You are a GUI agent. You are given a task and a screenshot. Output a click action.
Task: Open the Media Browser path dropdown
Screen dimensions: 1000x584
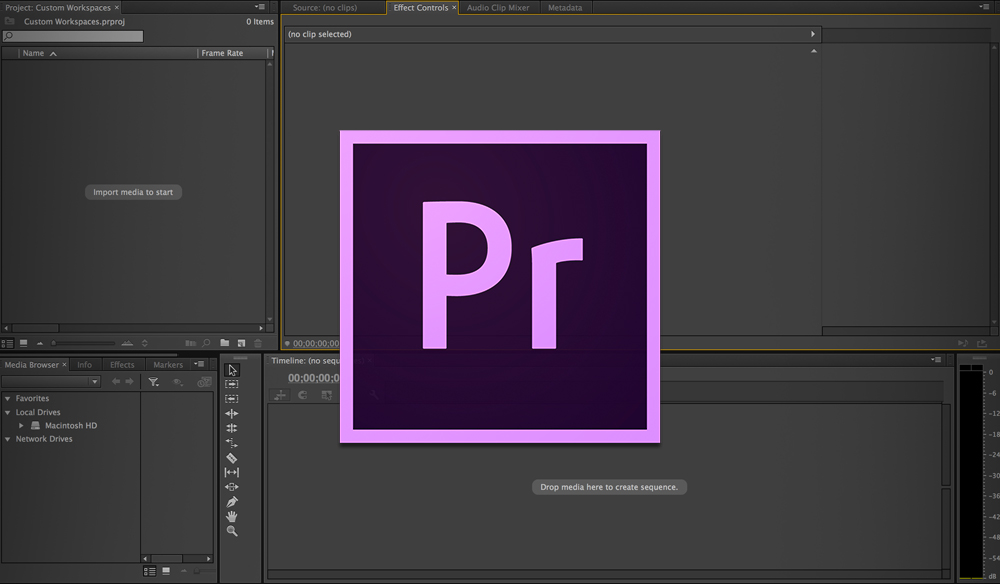pos(51,381)
